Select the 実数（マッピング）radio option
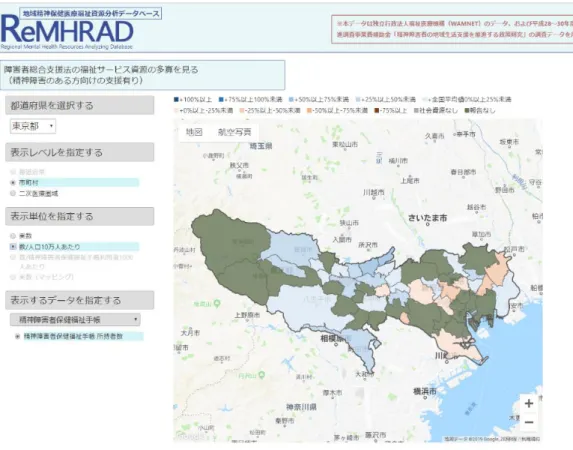The width and height of the screenshot is (573, 450). coord(13,277)
